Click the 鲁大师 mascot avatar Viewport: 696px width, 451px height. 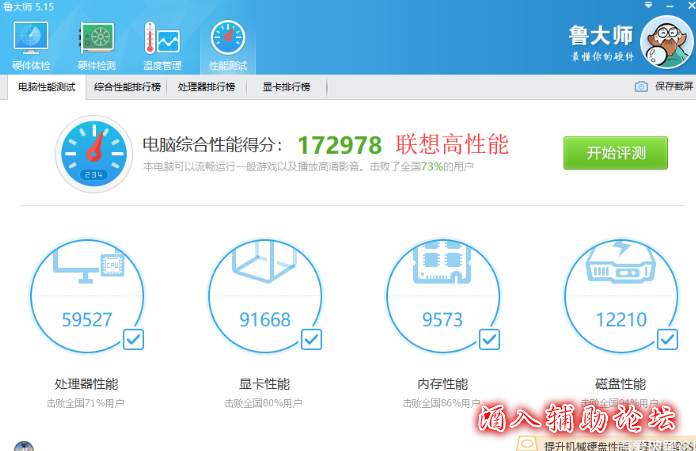[x=667, y=42]
